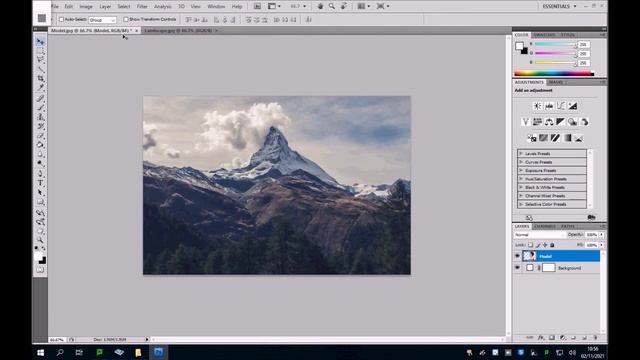Open the Normal blending mode dropdown
Image resolution: width=640 pixels, height=360 pixels.
pyautogui.click(x=539, y=235)
